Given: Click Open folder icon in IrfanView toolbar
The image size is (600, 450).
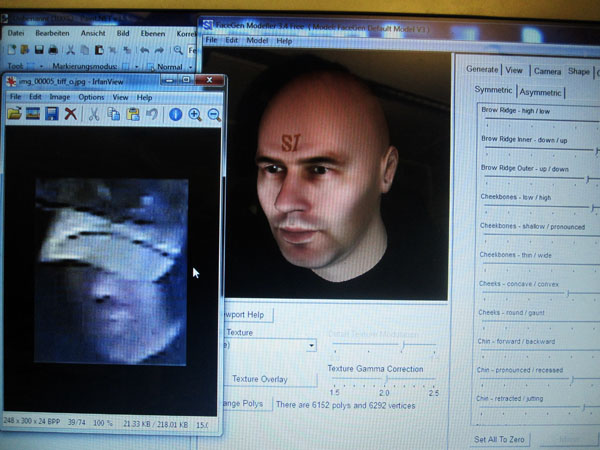Looking at the screenshot, I should click(x=14, y=114).
